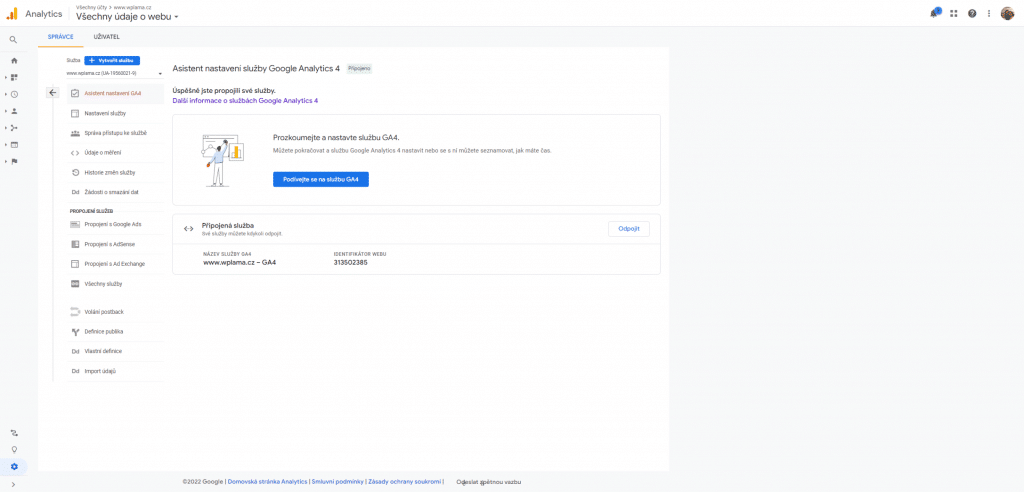Open Import údajů
This screenshot has height=492, width=1024.
click(116, 371)
